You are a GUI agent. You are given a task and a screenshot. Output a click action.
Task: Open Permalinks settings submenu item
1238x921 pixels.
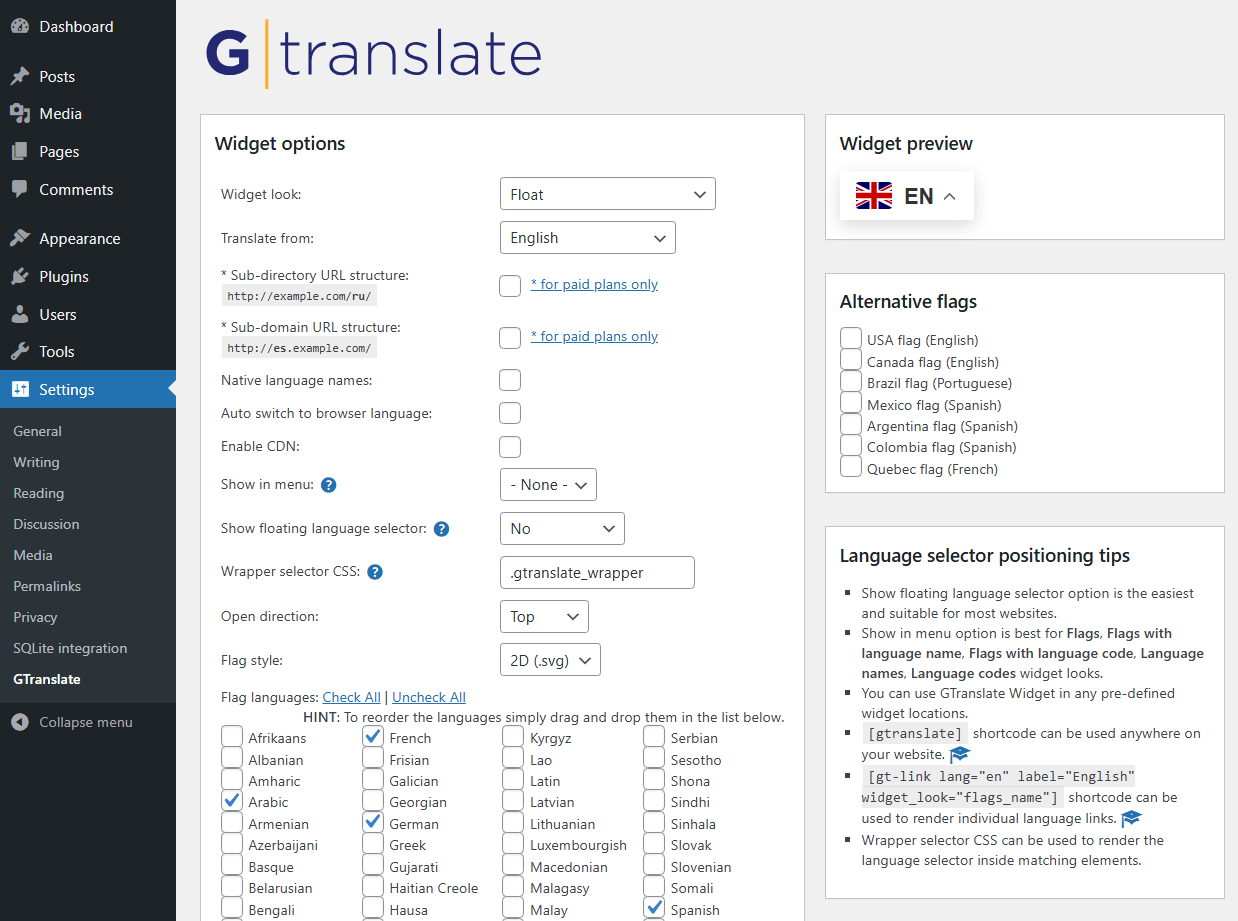coord(47,586)
